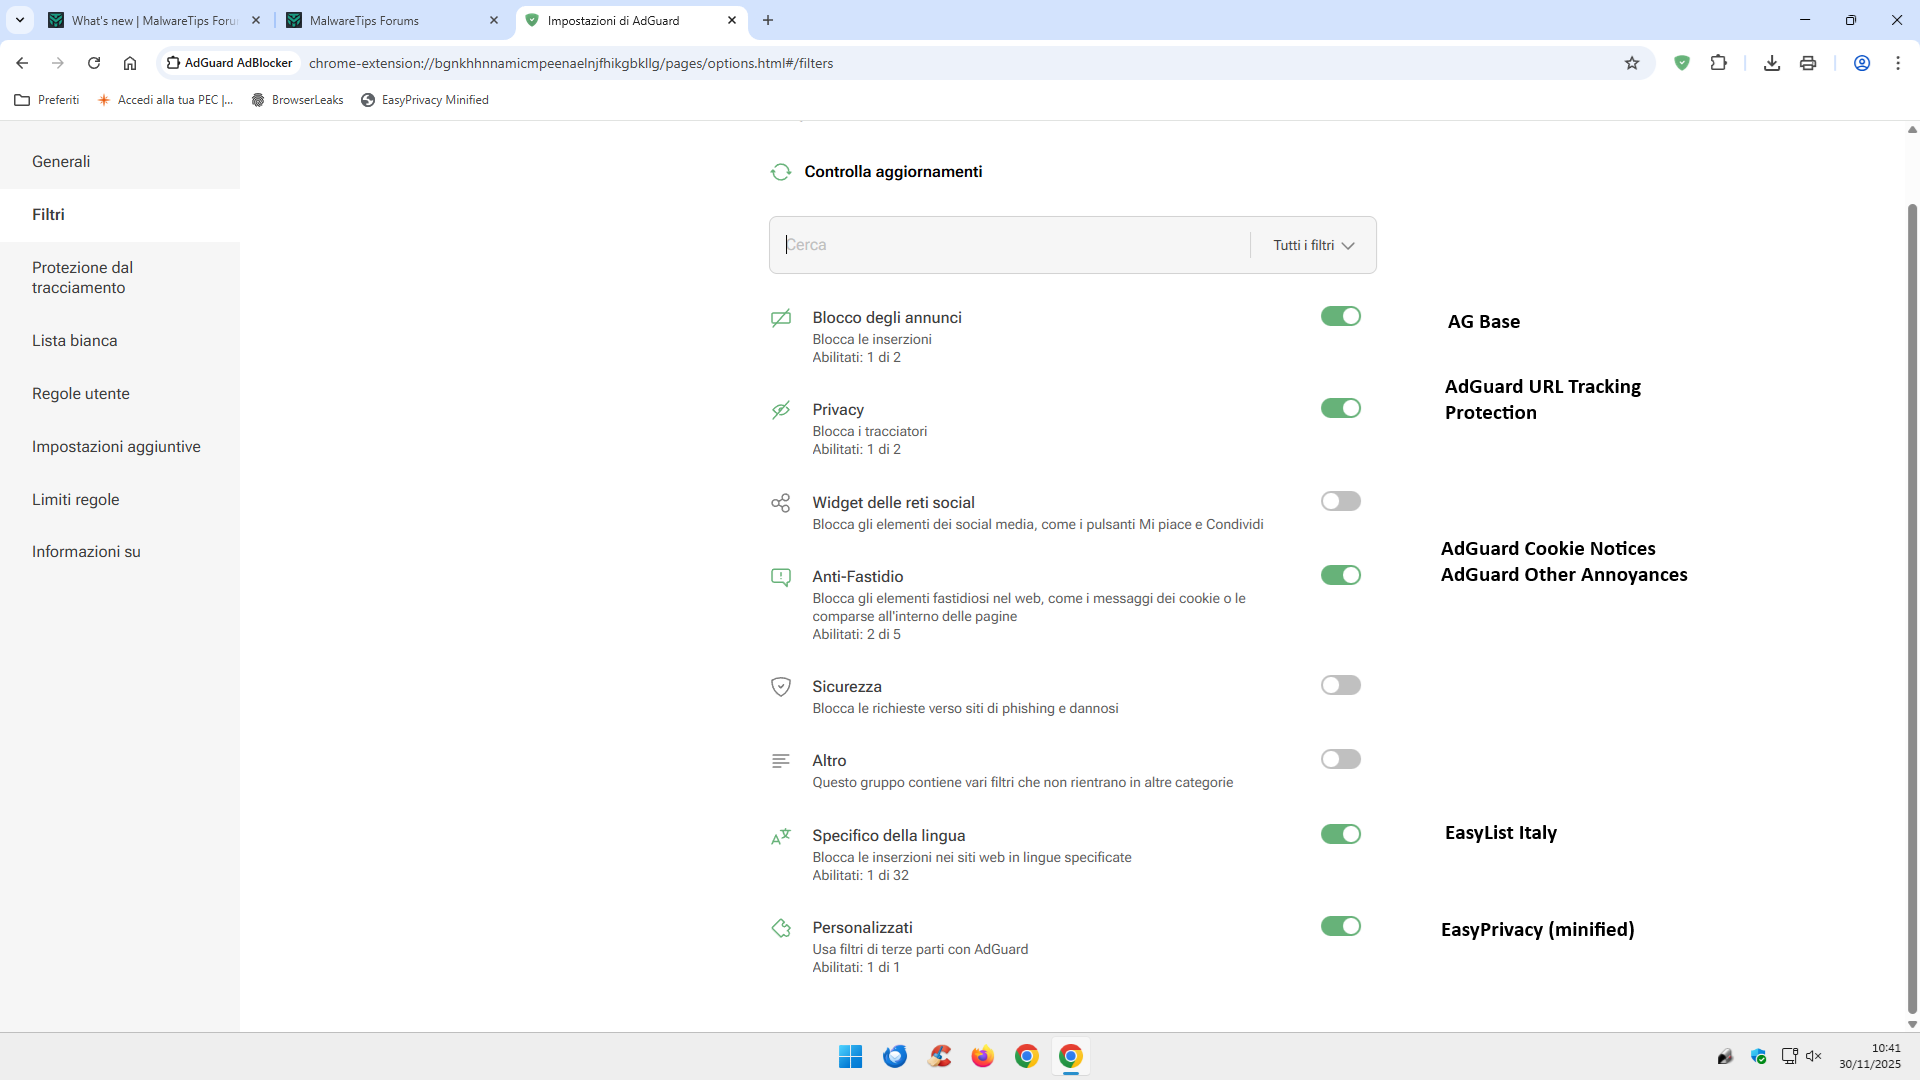This screenshot has height=1080, width=1920.
Task: Disable the Blocco degli annunci toggle
Action: (x=1340, y=317)
